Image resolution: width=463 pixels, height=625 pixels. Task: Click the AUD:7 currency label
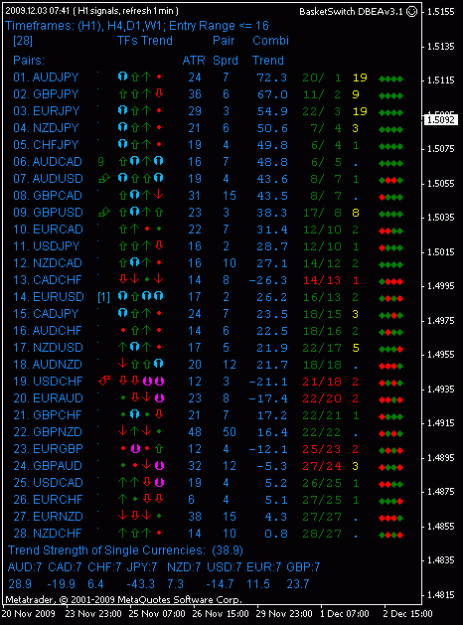tap(25, 567)
